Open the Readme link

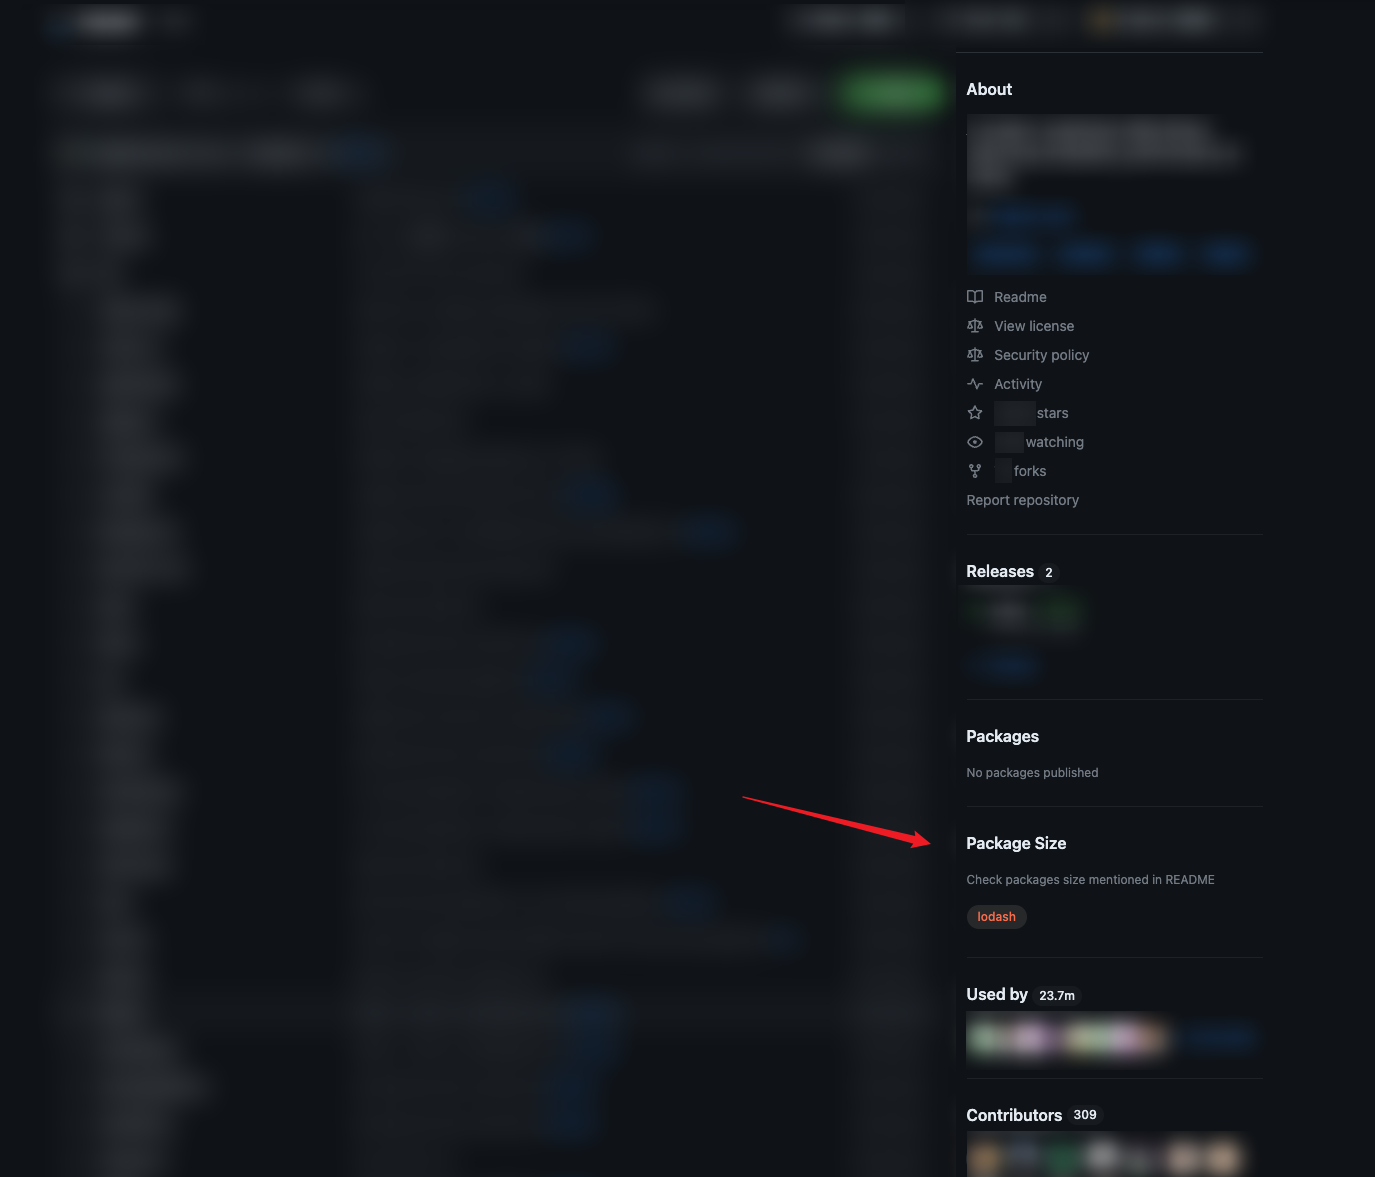tap(1020, 297)
